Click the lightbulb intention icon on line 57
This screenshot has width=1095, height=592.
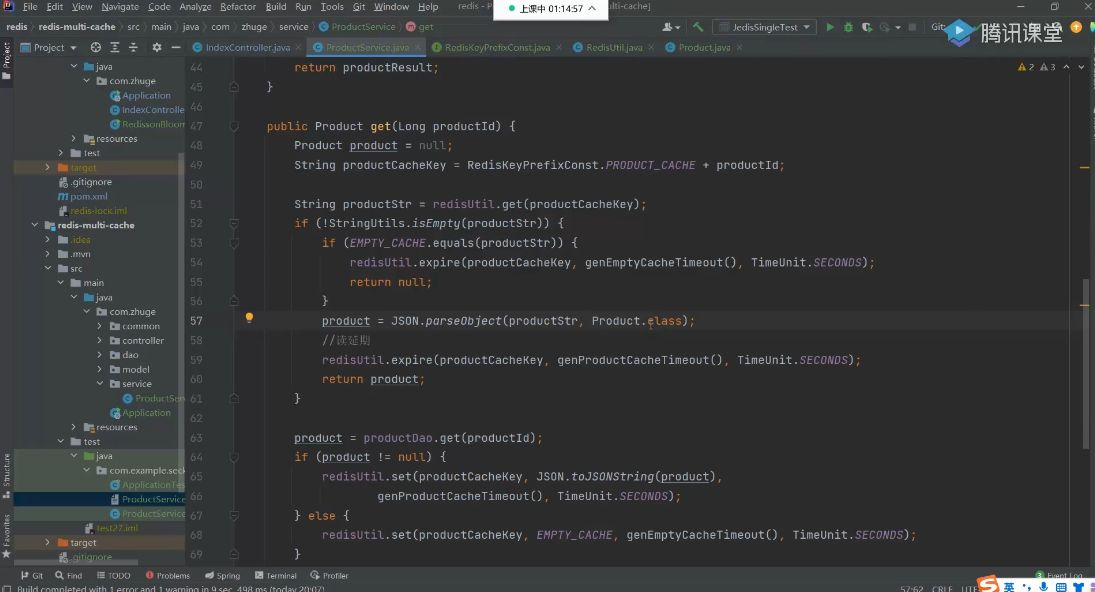(x=249, y=319)
